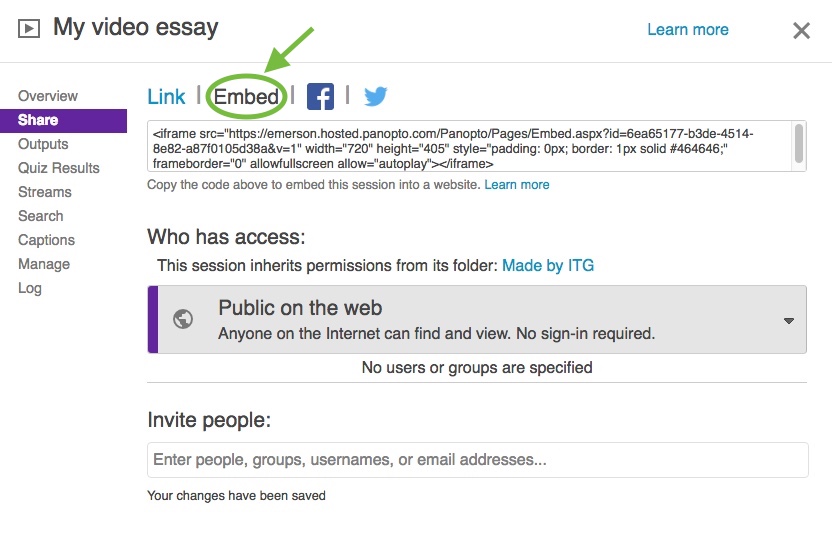This screenshot has width=832, height=549.
Task: Switch to the Embed sharing tab
Action: [246, 97]
